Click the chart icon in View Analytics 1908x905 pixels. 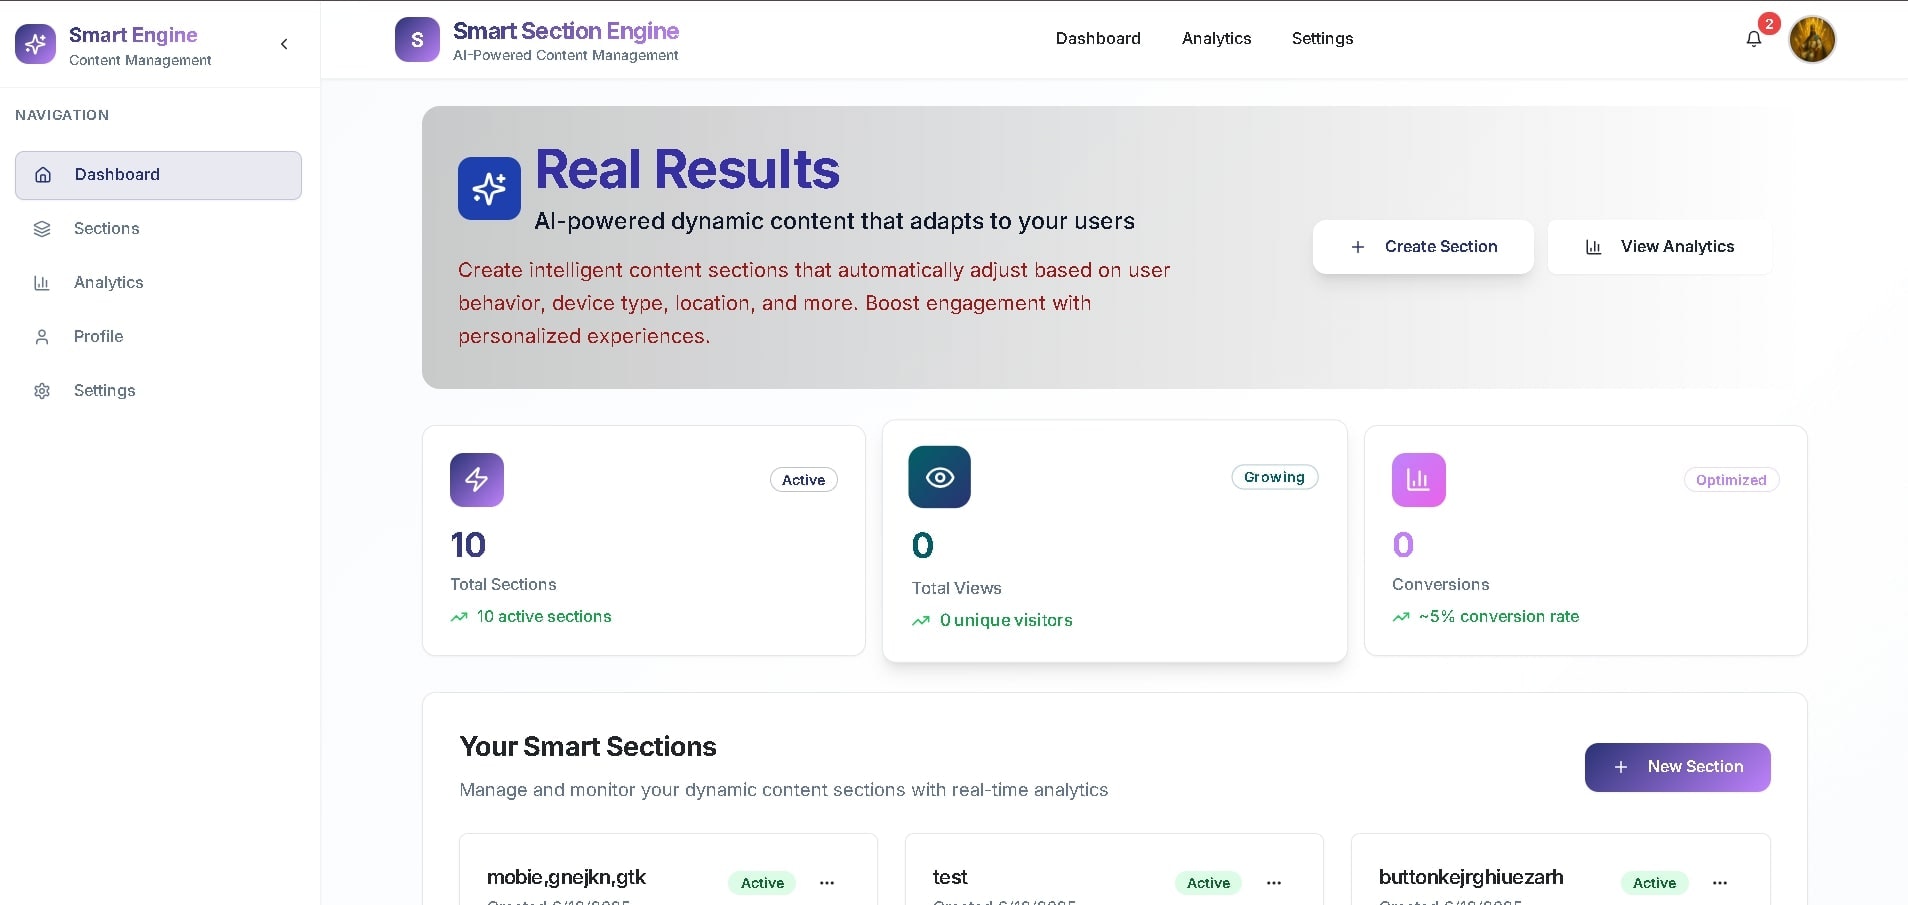(x=1594, y=247)
